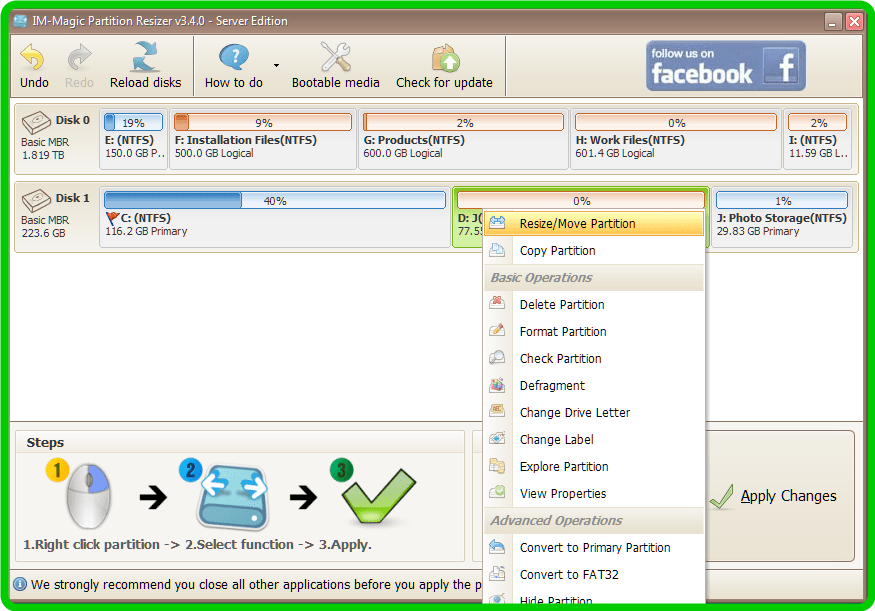This screenshot has height=611, width=875.
Task: Choose Convert to Primary Partition entry
Action: 594,547
